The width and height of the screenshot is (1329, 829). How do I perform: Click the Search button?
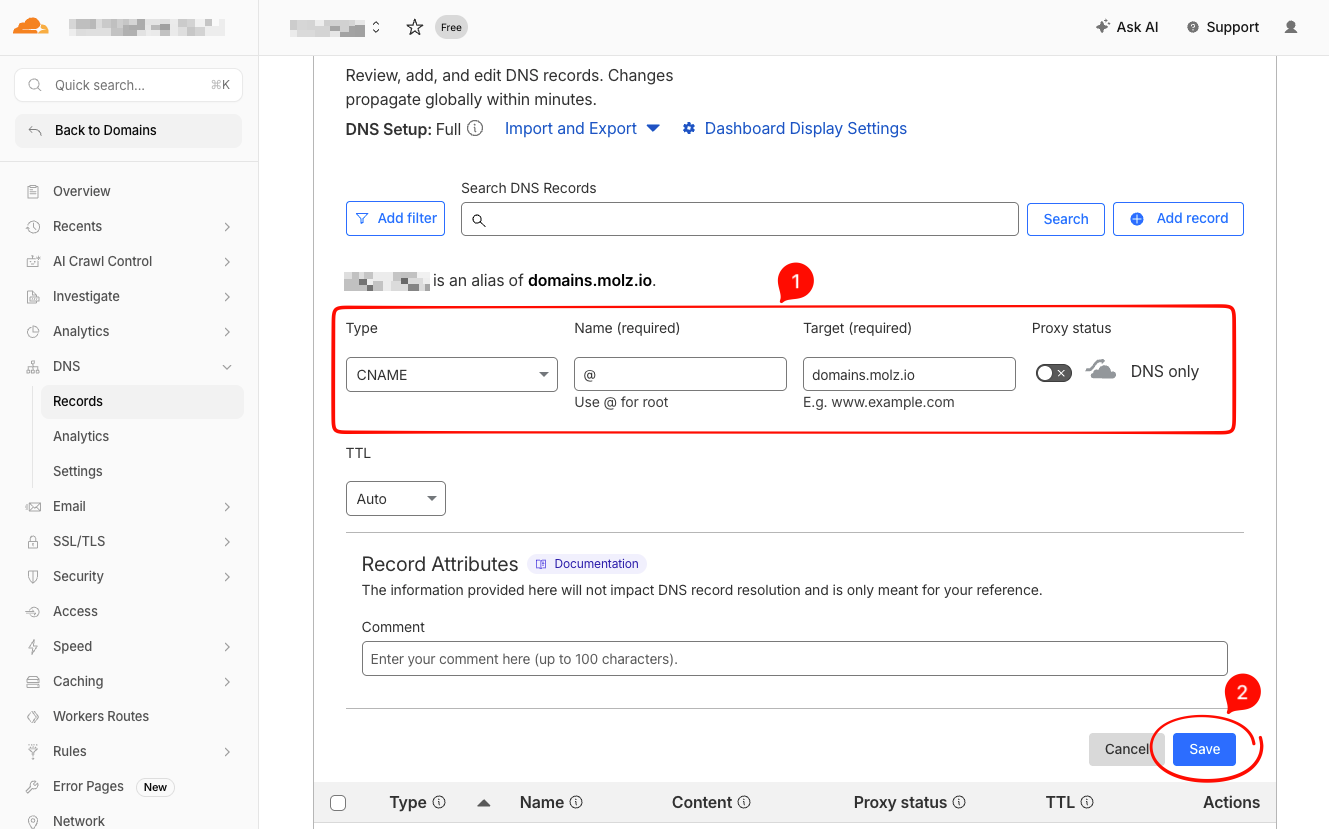pyautogui.click(x=1066, y=219)
